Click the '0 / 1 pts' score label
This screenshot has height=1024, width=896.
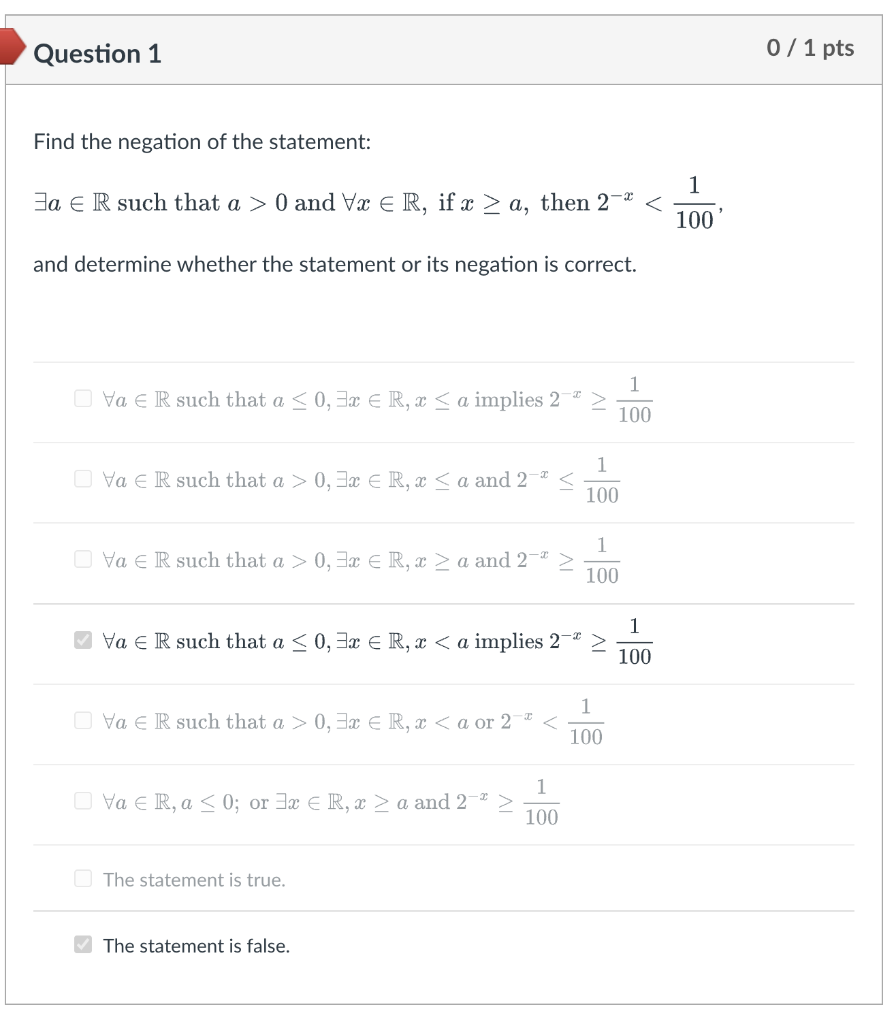click(x=812, y=47)
